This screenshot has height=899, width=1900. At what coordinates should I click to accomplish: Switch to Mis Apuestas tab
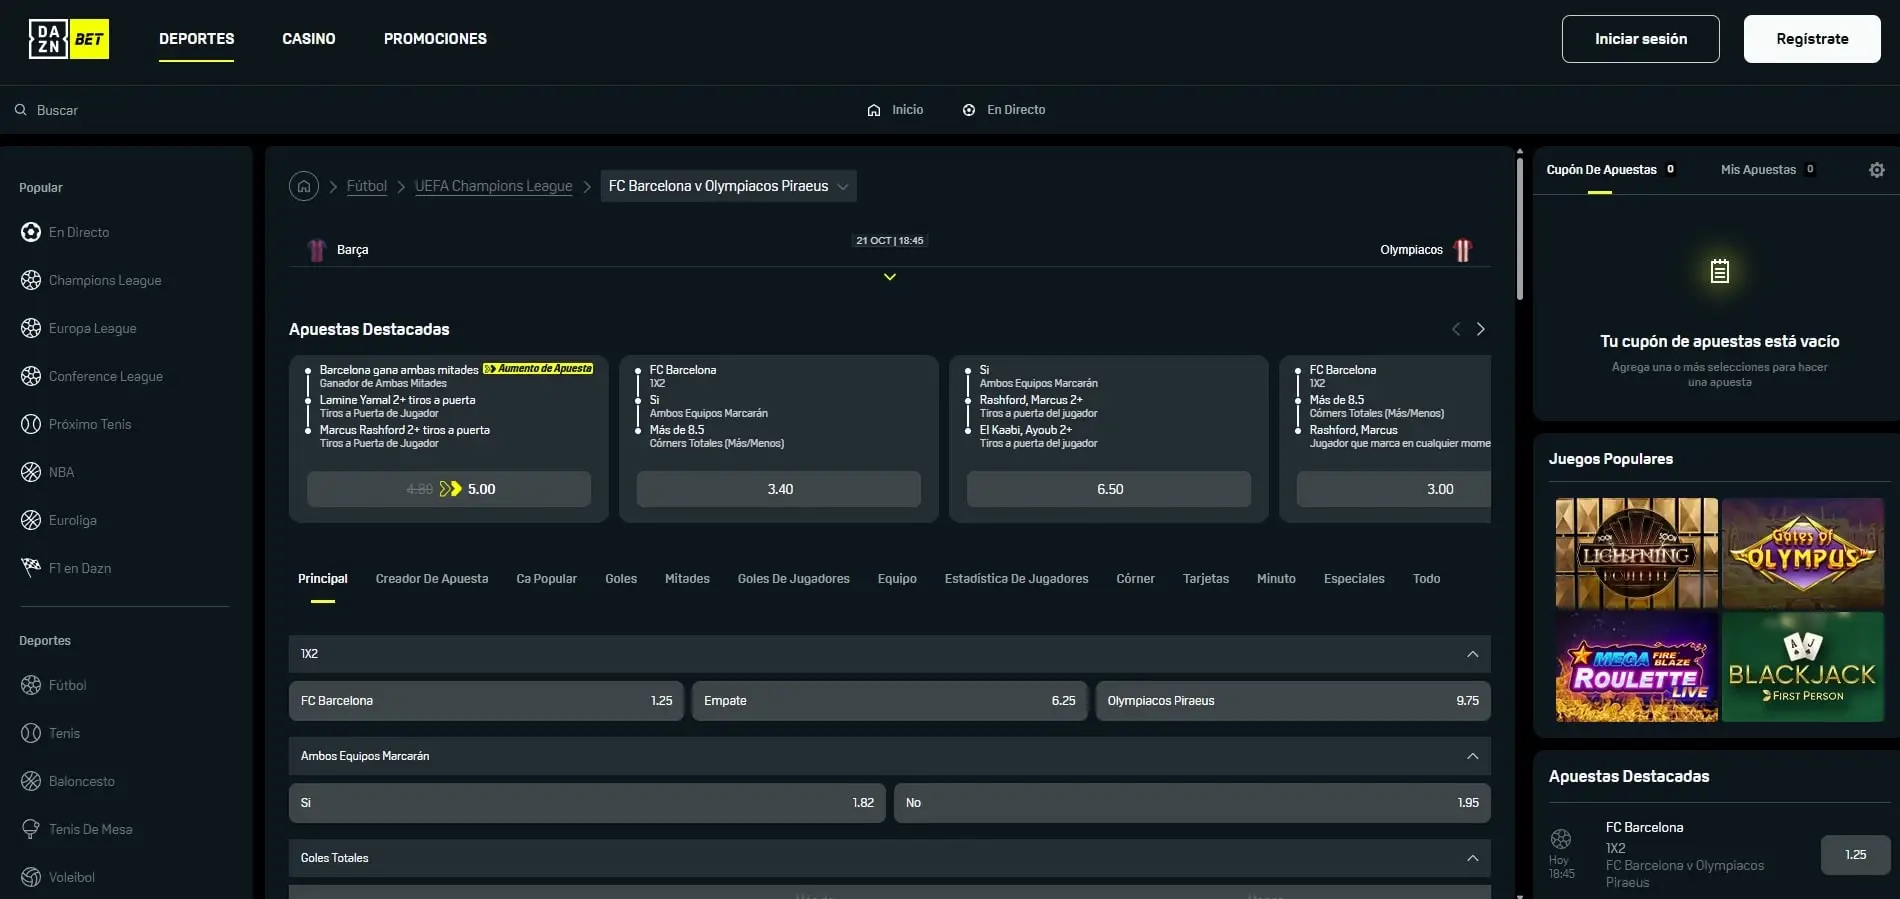[x=1767, y=170]
